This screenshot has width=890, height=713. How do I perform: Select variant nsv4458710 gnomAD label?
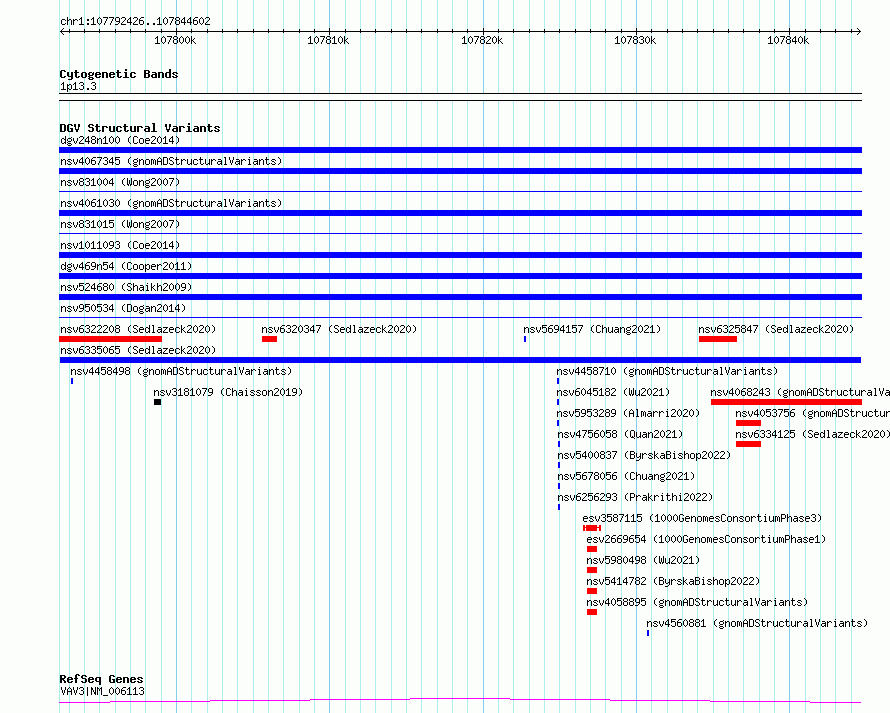(x=667, y=371)
